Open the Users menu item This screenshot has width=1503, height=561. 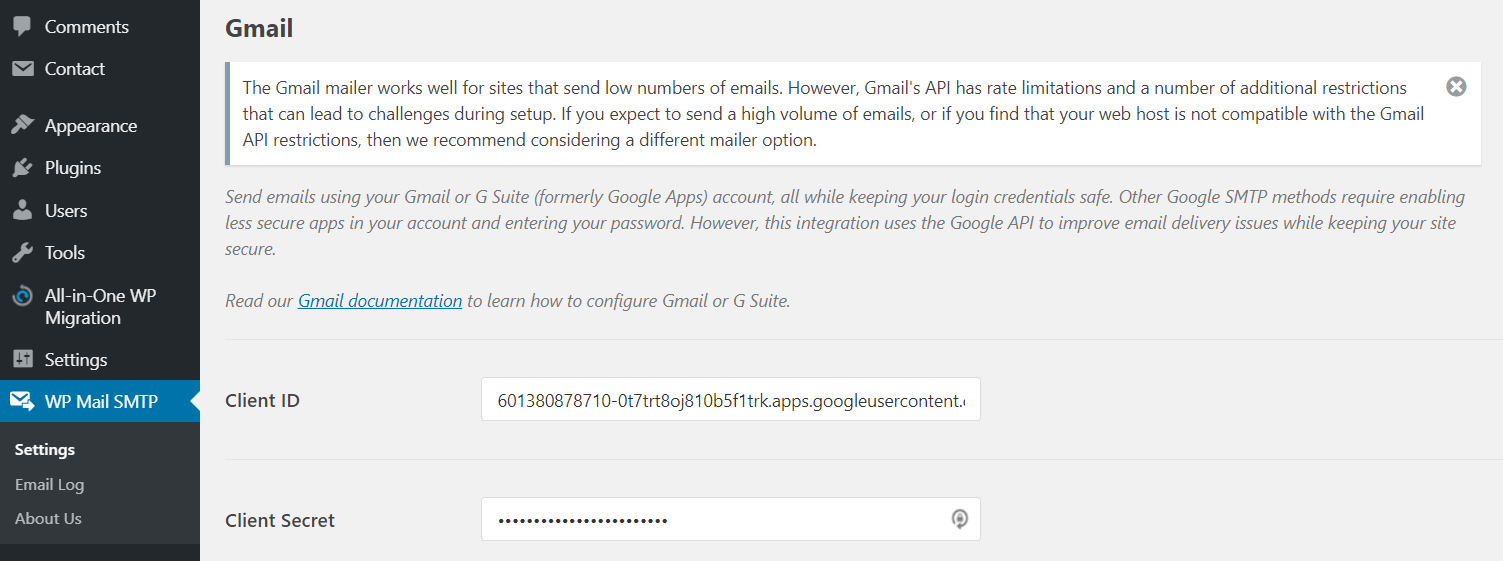66,210
